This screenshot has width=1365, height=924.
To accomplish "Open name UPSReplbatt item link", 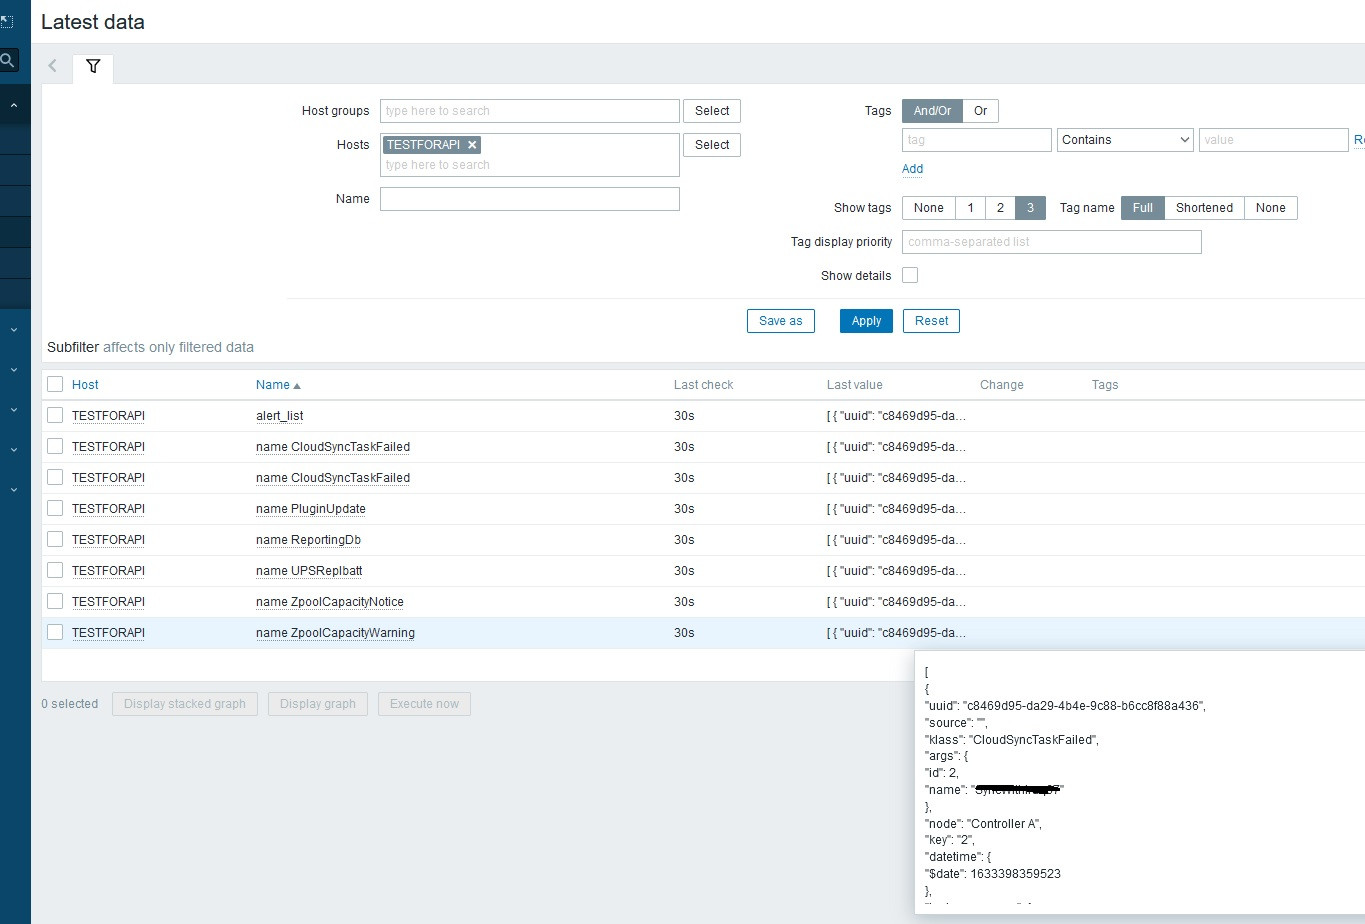I will tap(309, 570).
